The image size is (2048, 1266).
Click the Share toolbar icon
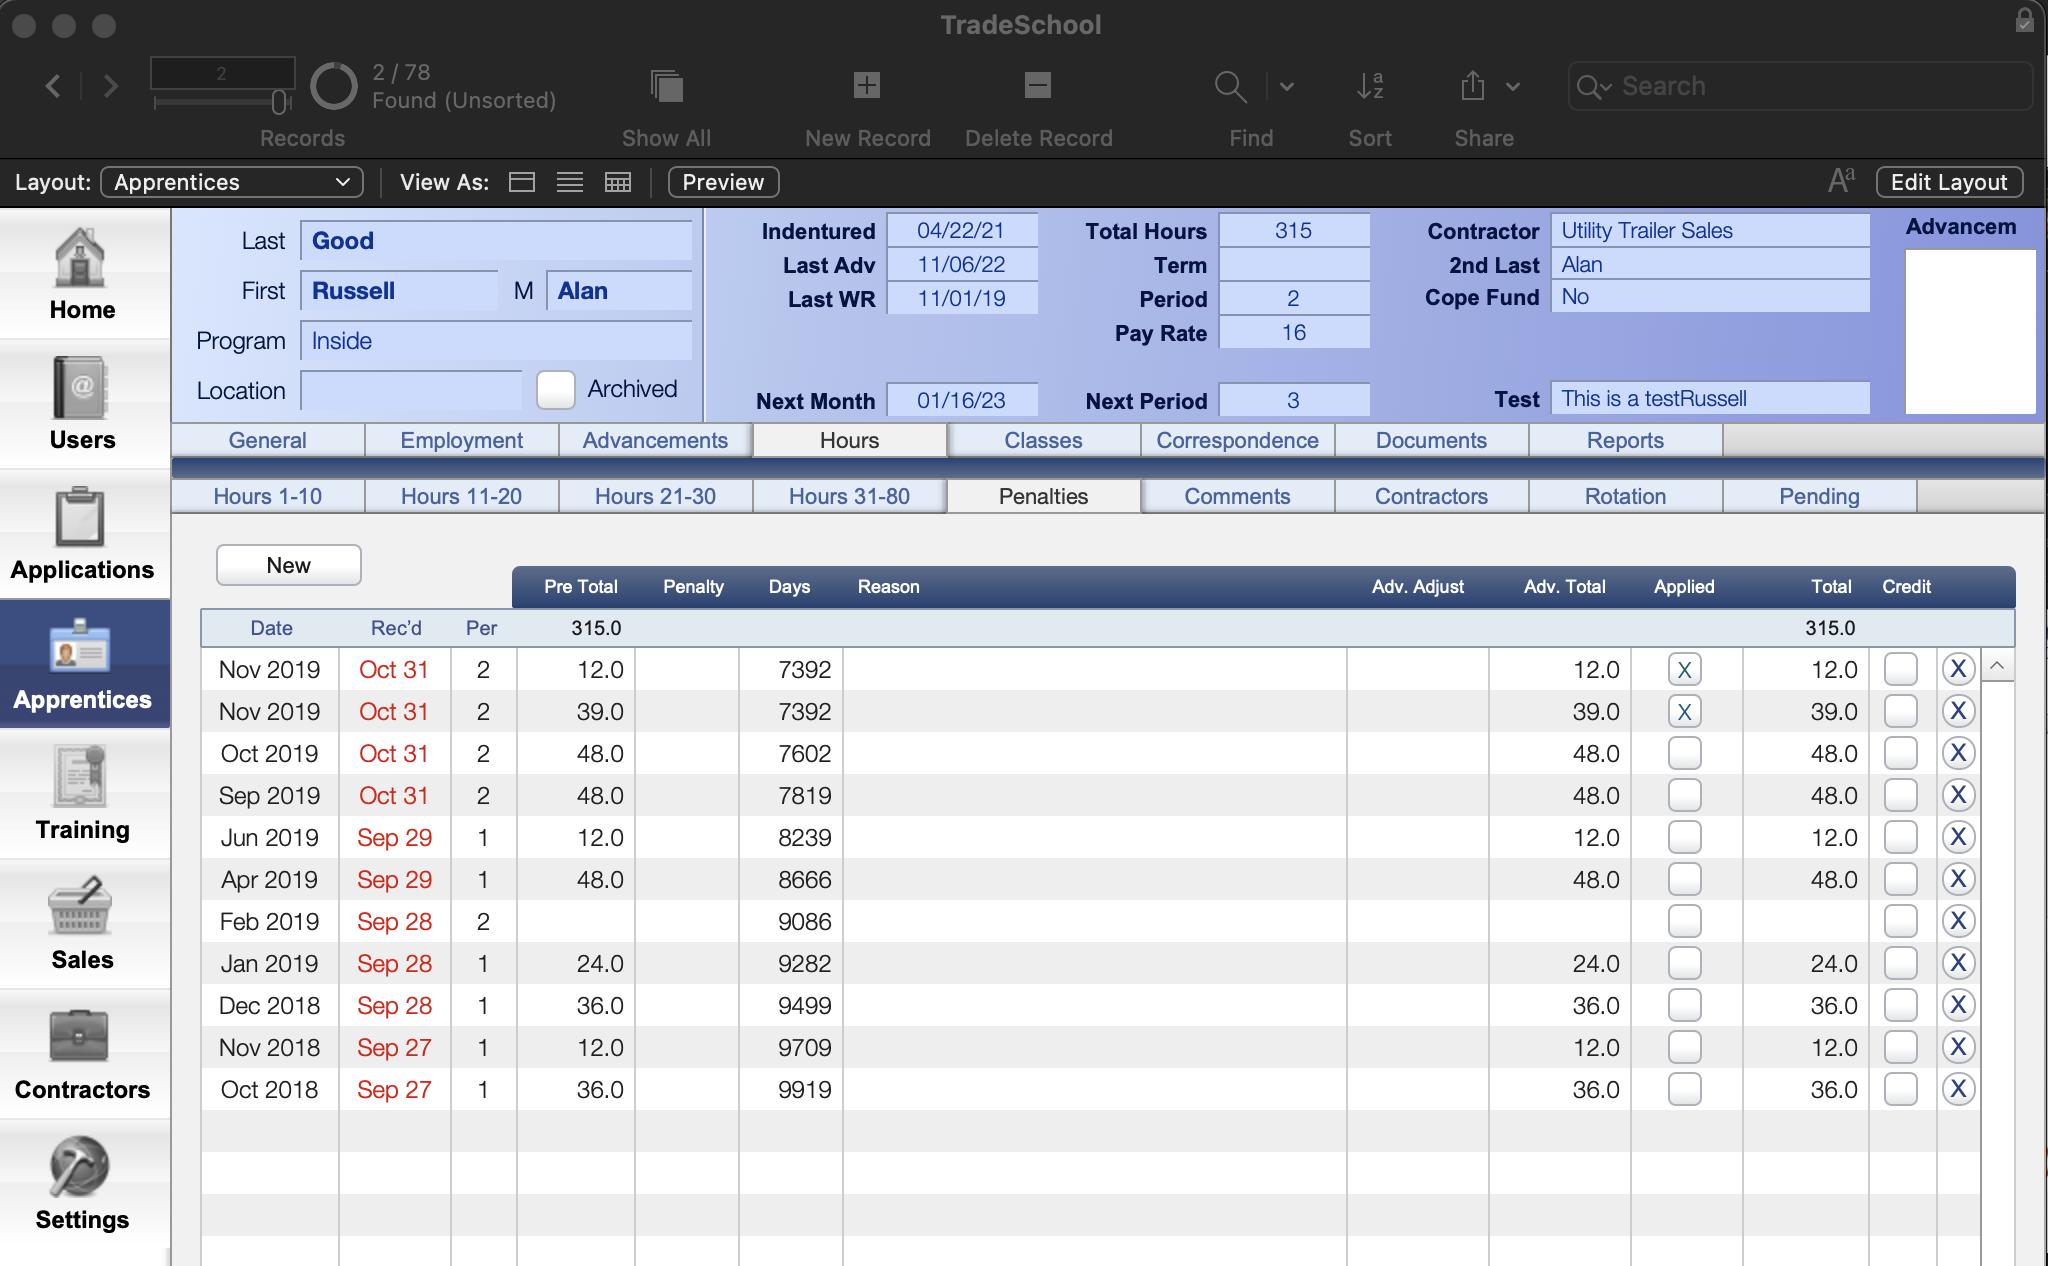[1472, 86]
